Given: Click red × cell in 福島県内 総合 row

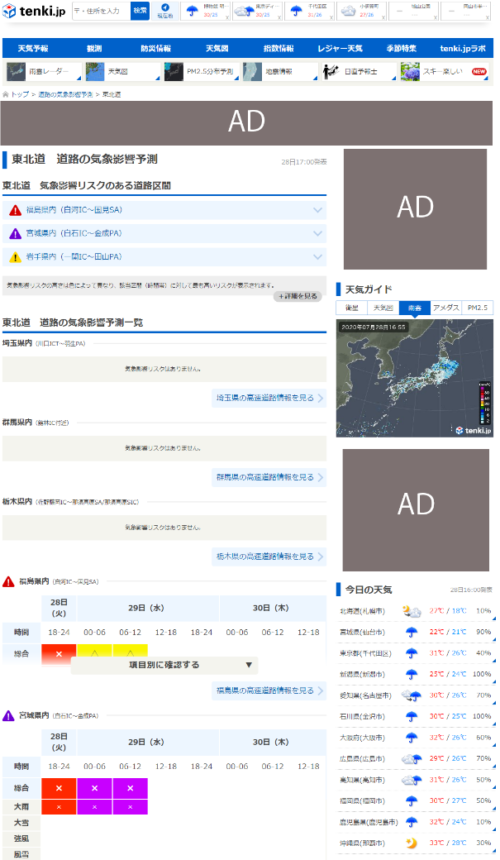Looking at the screenshot, I should 59,654.
